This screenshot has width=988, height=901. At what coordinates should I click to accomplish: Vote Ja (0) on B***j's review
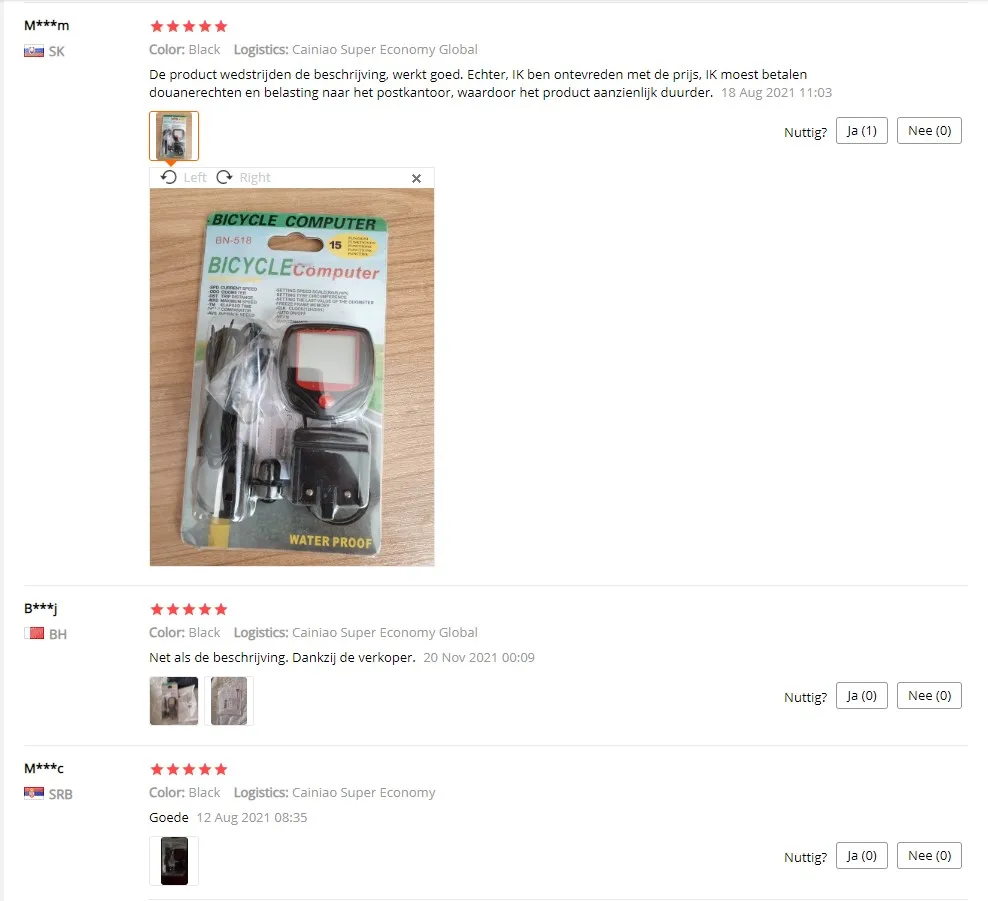[861, 696]
